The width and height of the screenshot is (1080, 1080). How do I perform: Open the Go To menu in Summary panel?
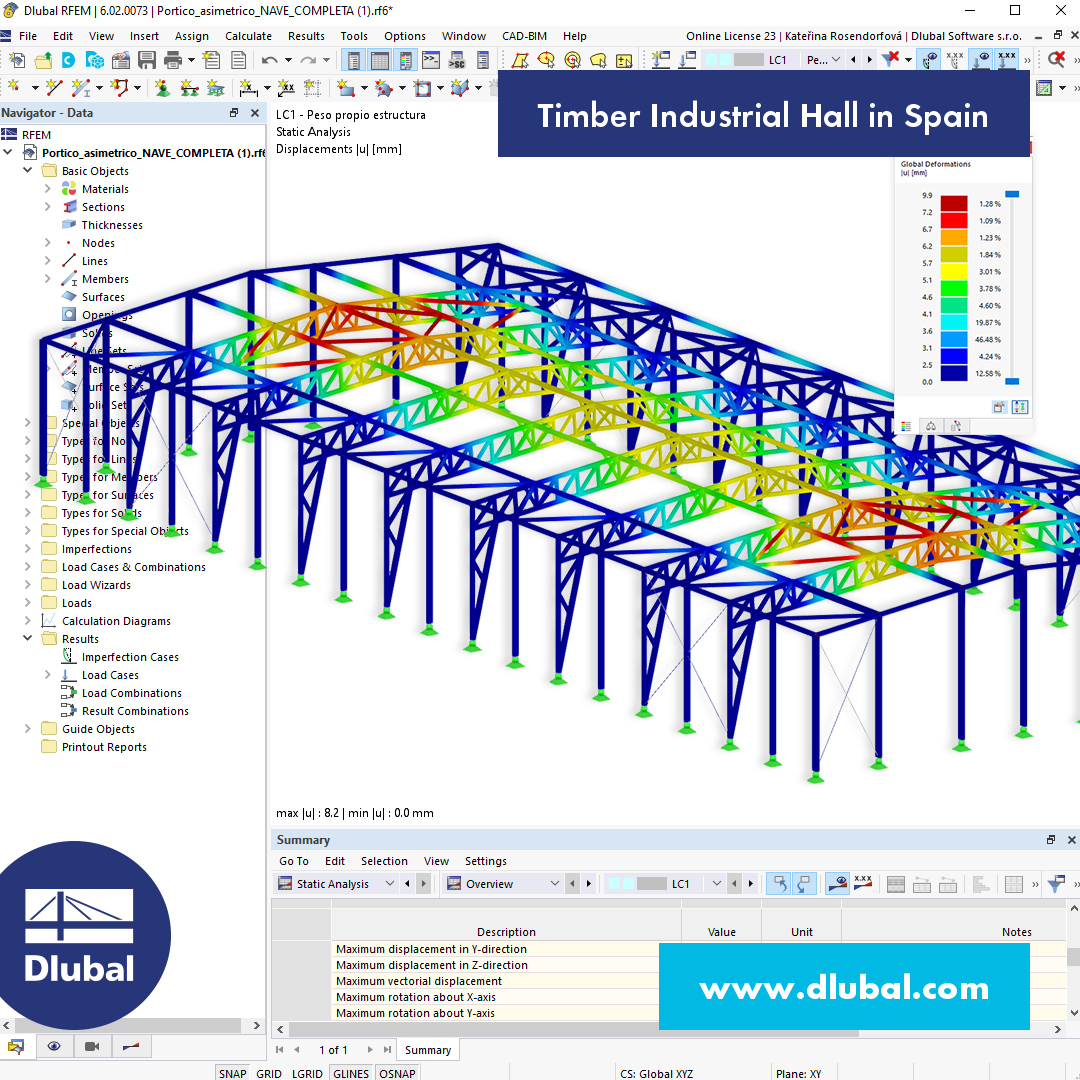pyautogui.click(x=293, y=861)
